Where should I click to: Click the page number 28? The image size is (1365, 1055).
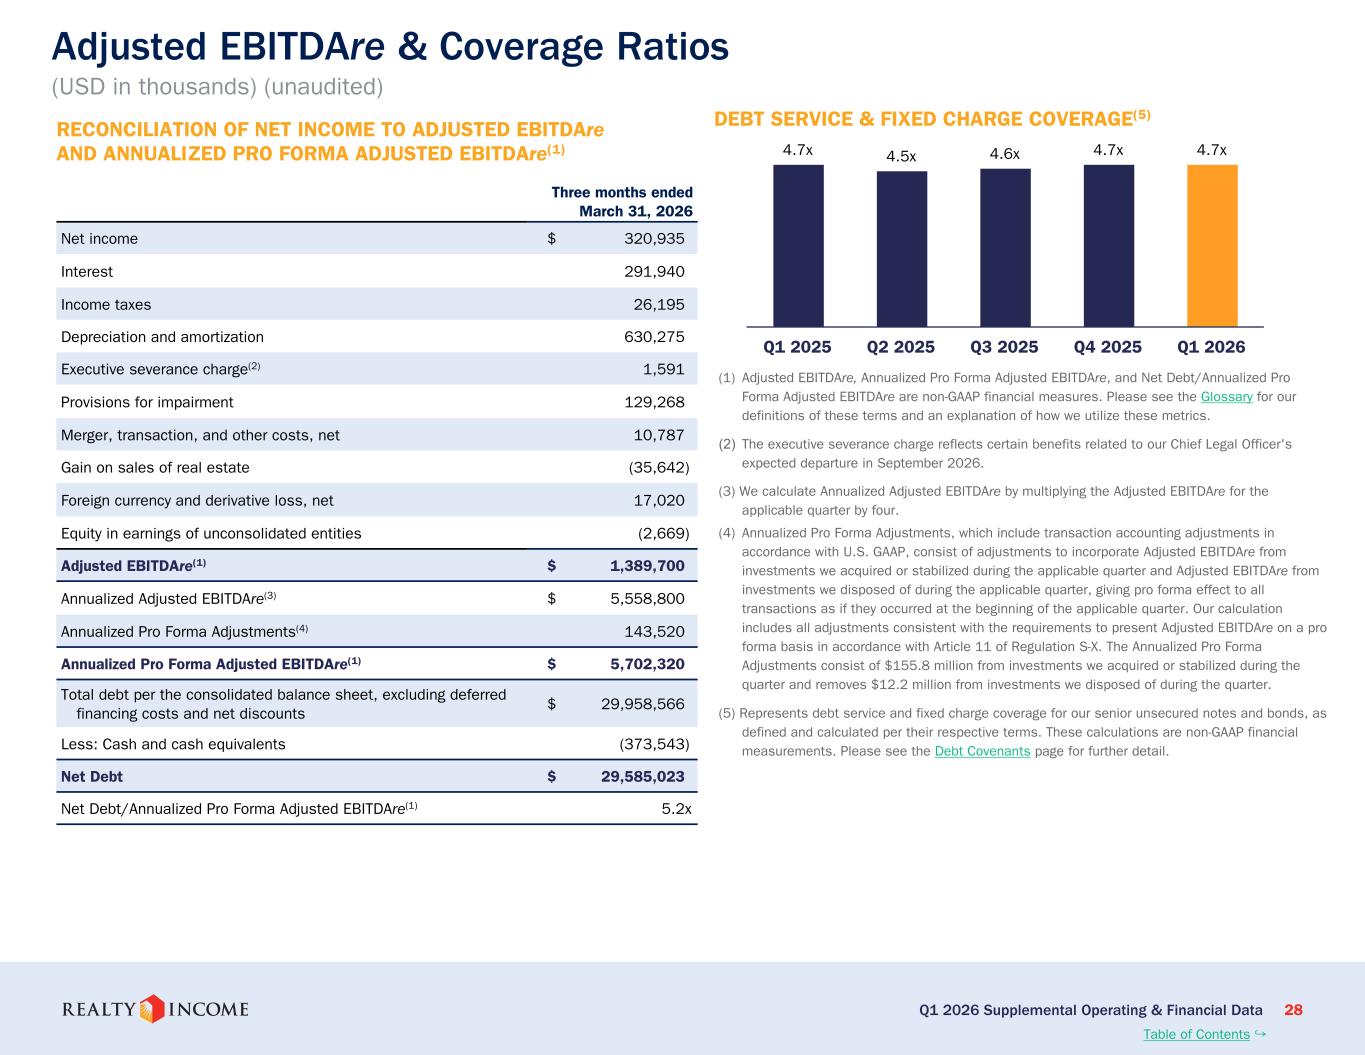click(1293, 1010)
